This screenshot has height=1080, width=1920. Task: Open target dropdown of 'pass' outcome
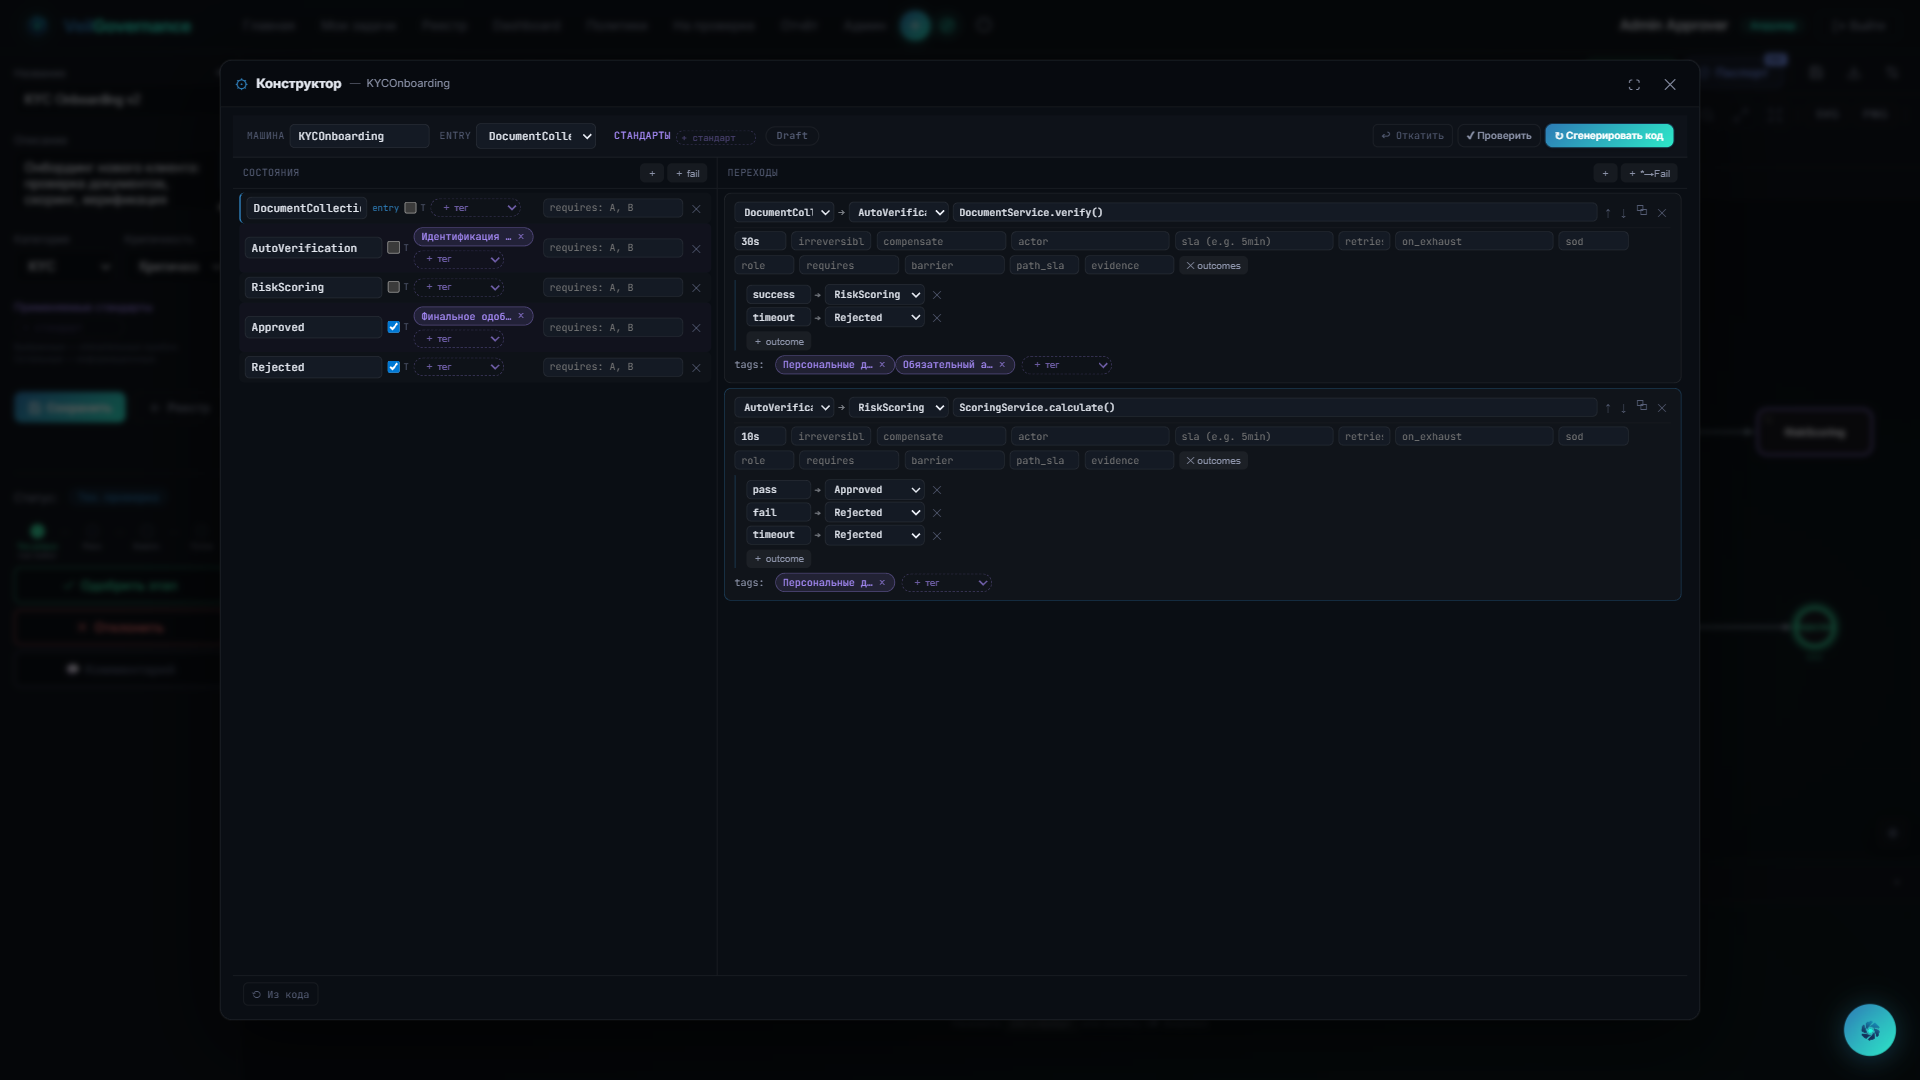pyautogui.click(x=875, y=490)
